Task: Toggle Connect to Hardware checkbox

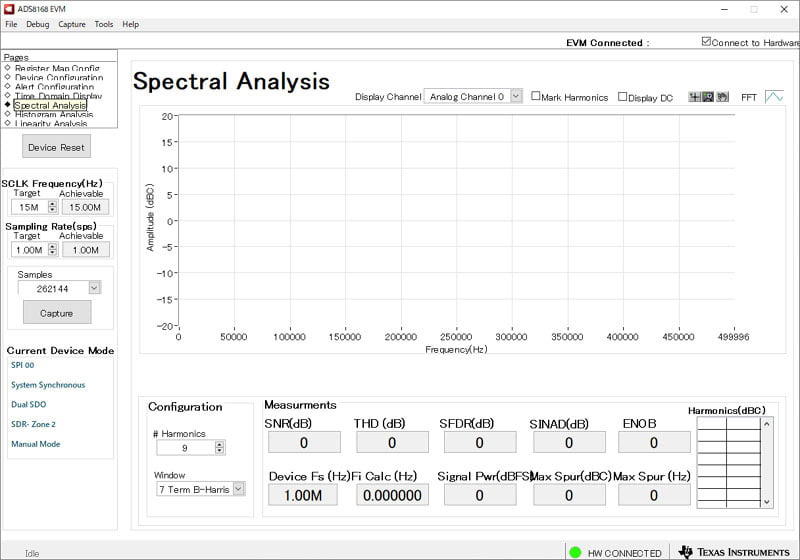Action: (706, 41)
